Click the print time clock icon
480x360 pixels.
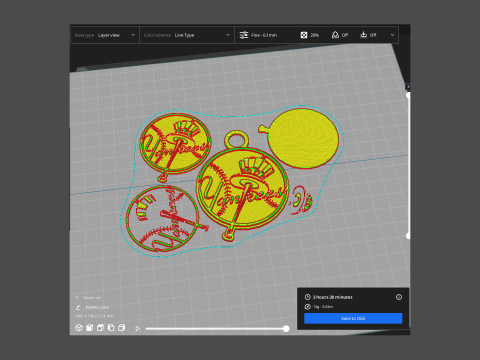(307, 297)
